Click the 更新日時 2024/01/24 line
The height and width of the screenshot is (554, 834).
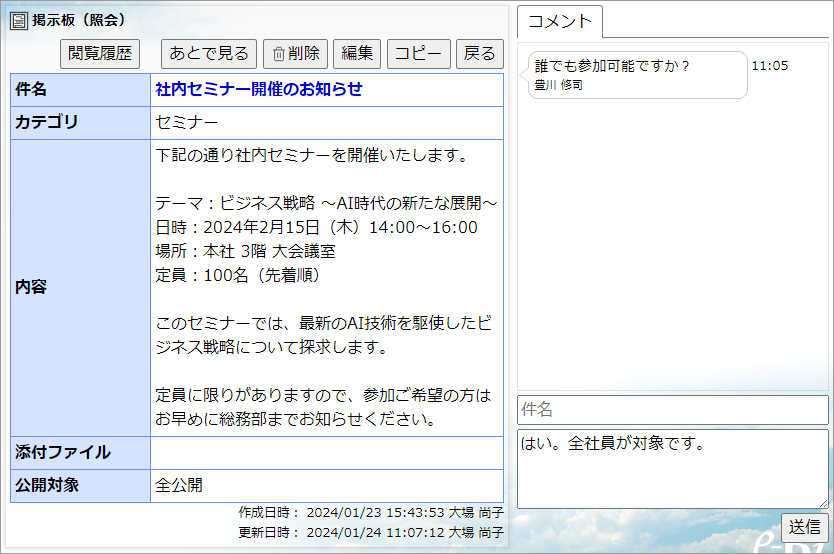(x=371, y=532)
